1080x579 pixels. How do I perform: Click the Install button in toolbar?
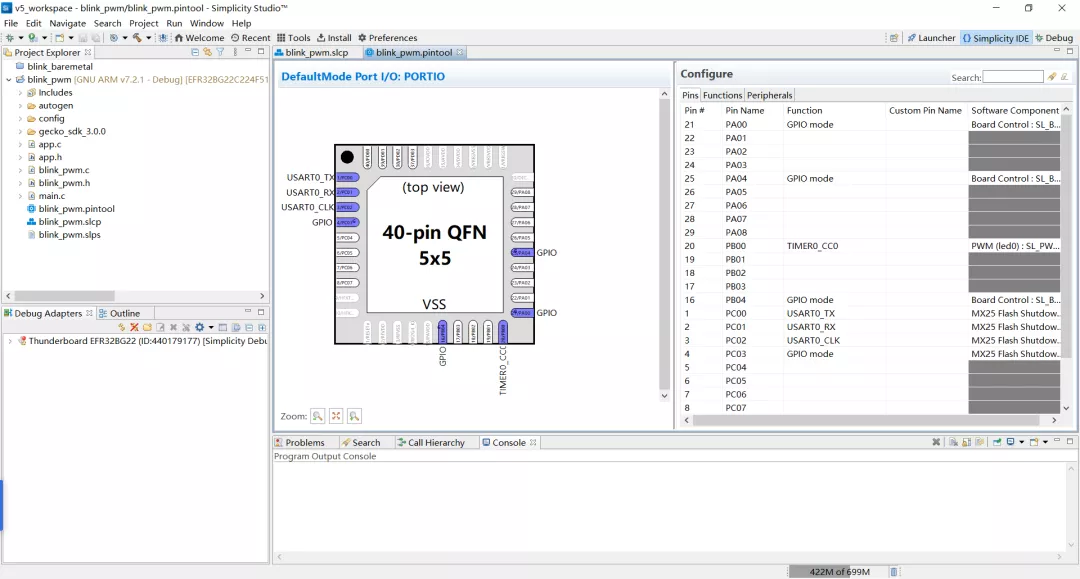(x=334, y=38)
